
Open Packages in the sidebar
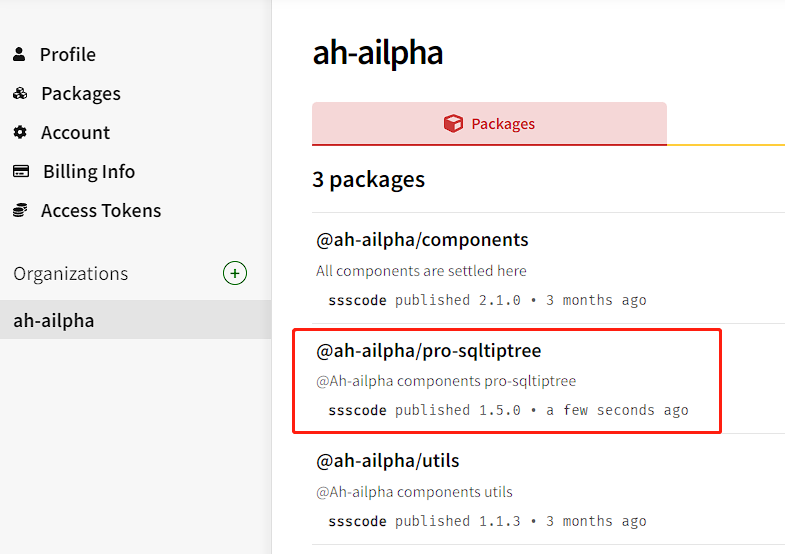pyautogui.click(x=81, y=94)
